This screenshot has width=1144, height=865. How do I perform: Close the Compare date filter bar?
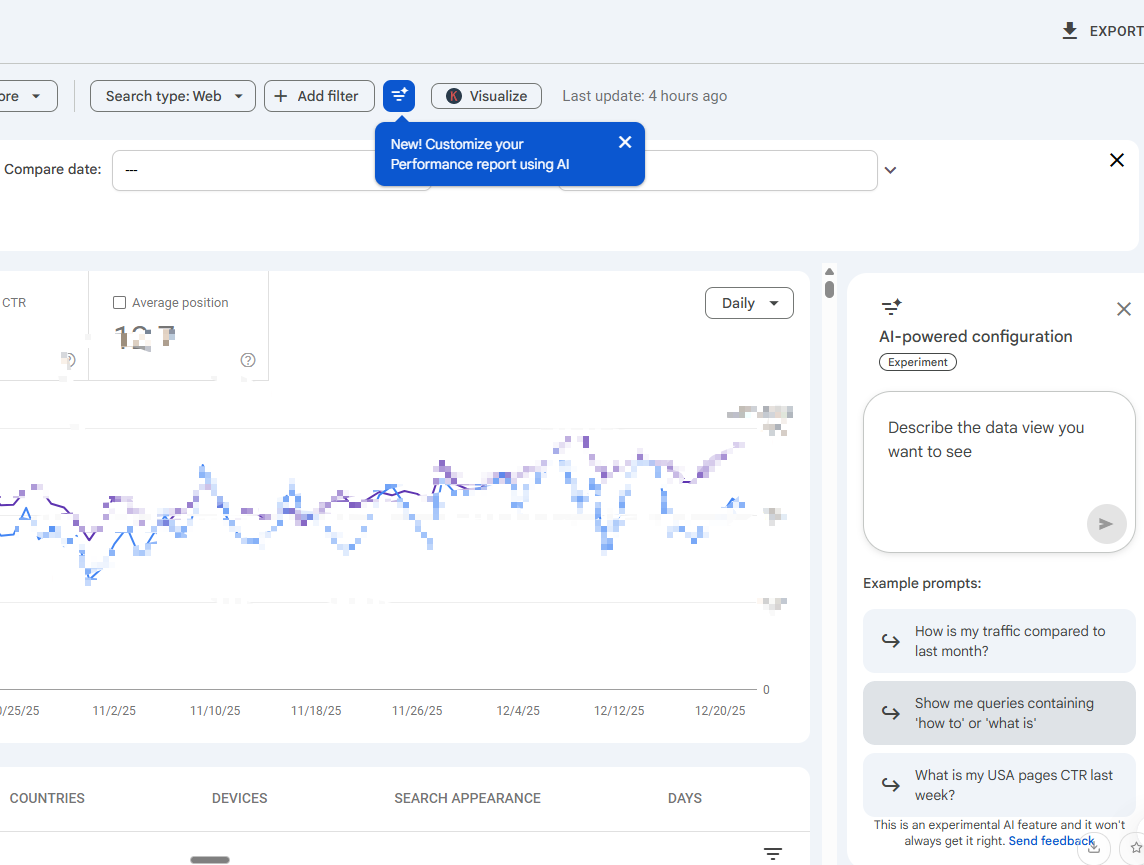[1116, 160]
